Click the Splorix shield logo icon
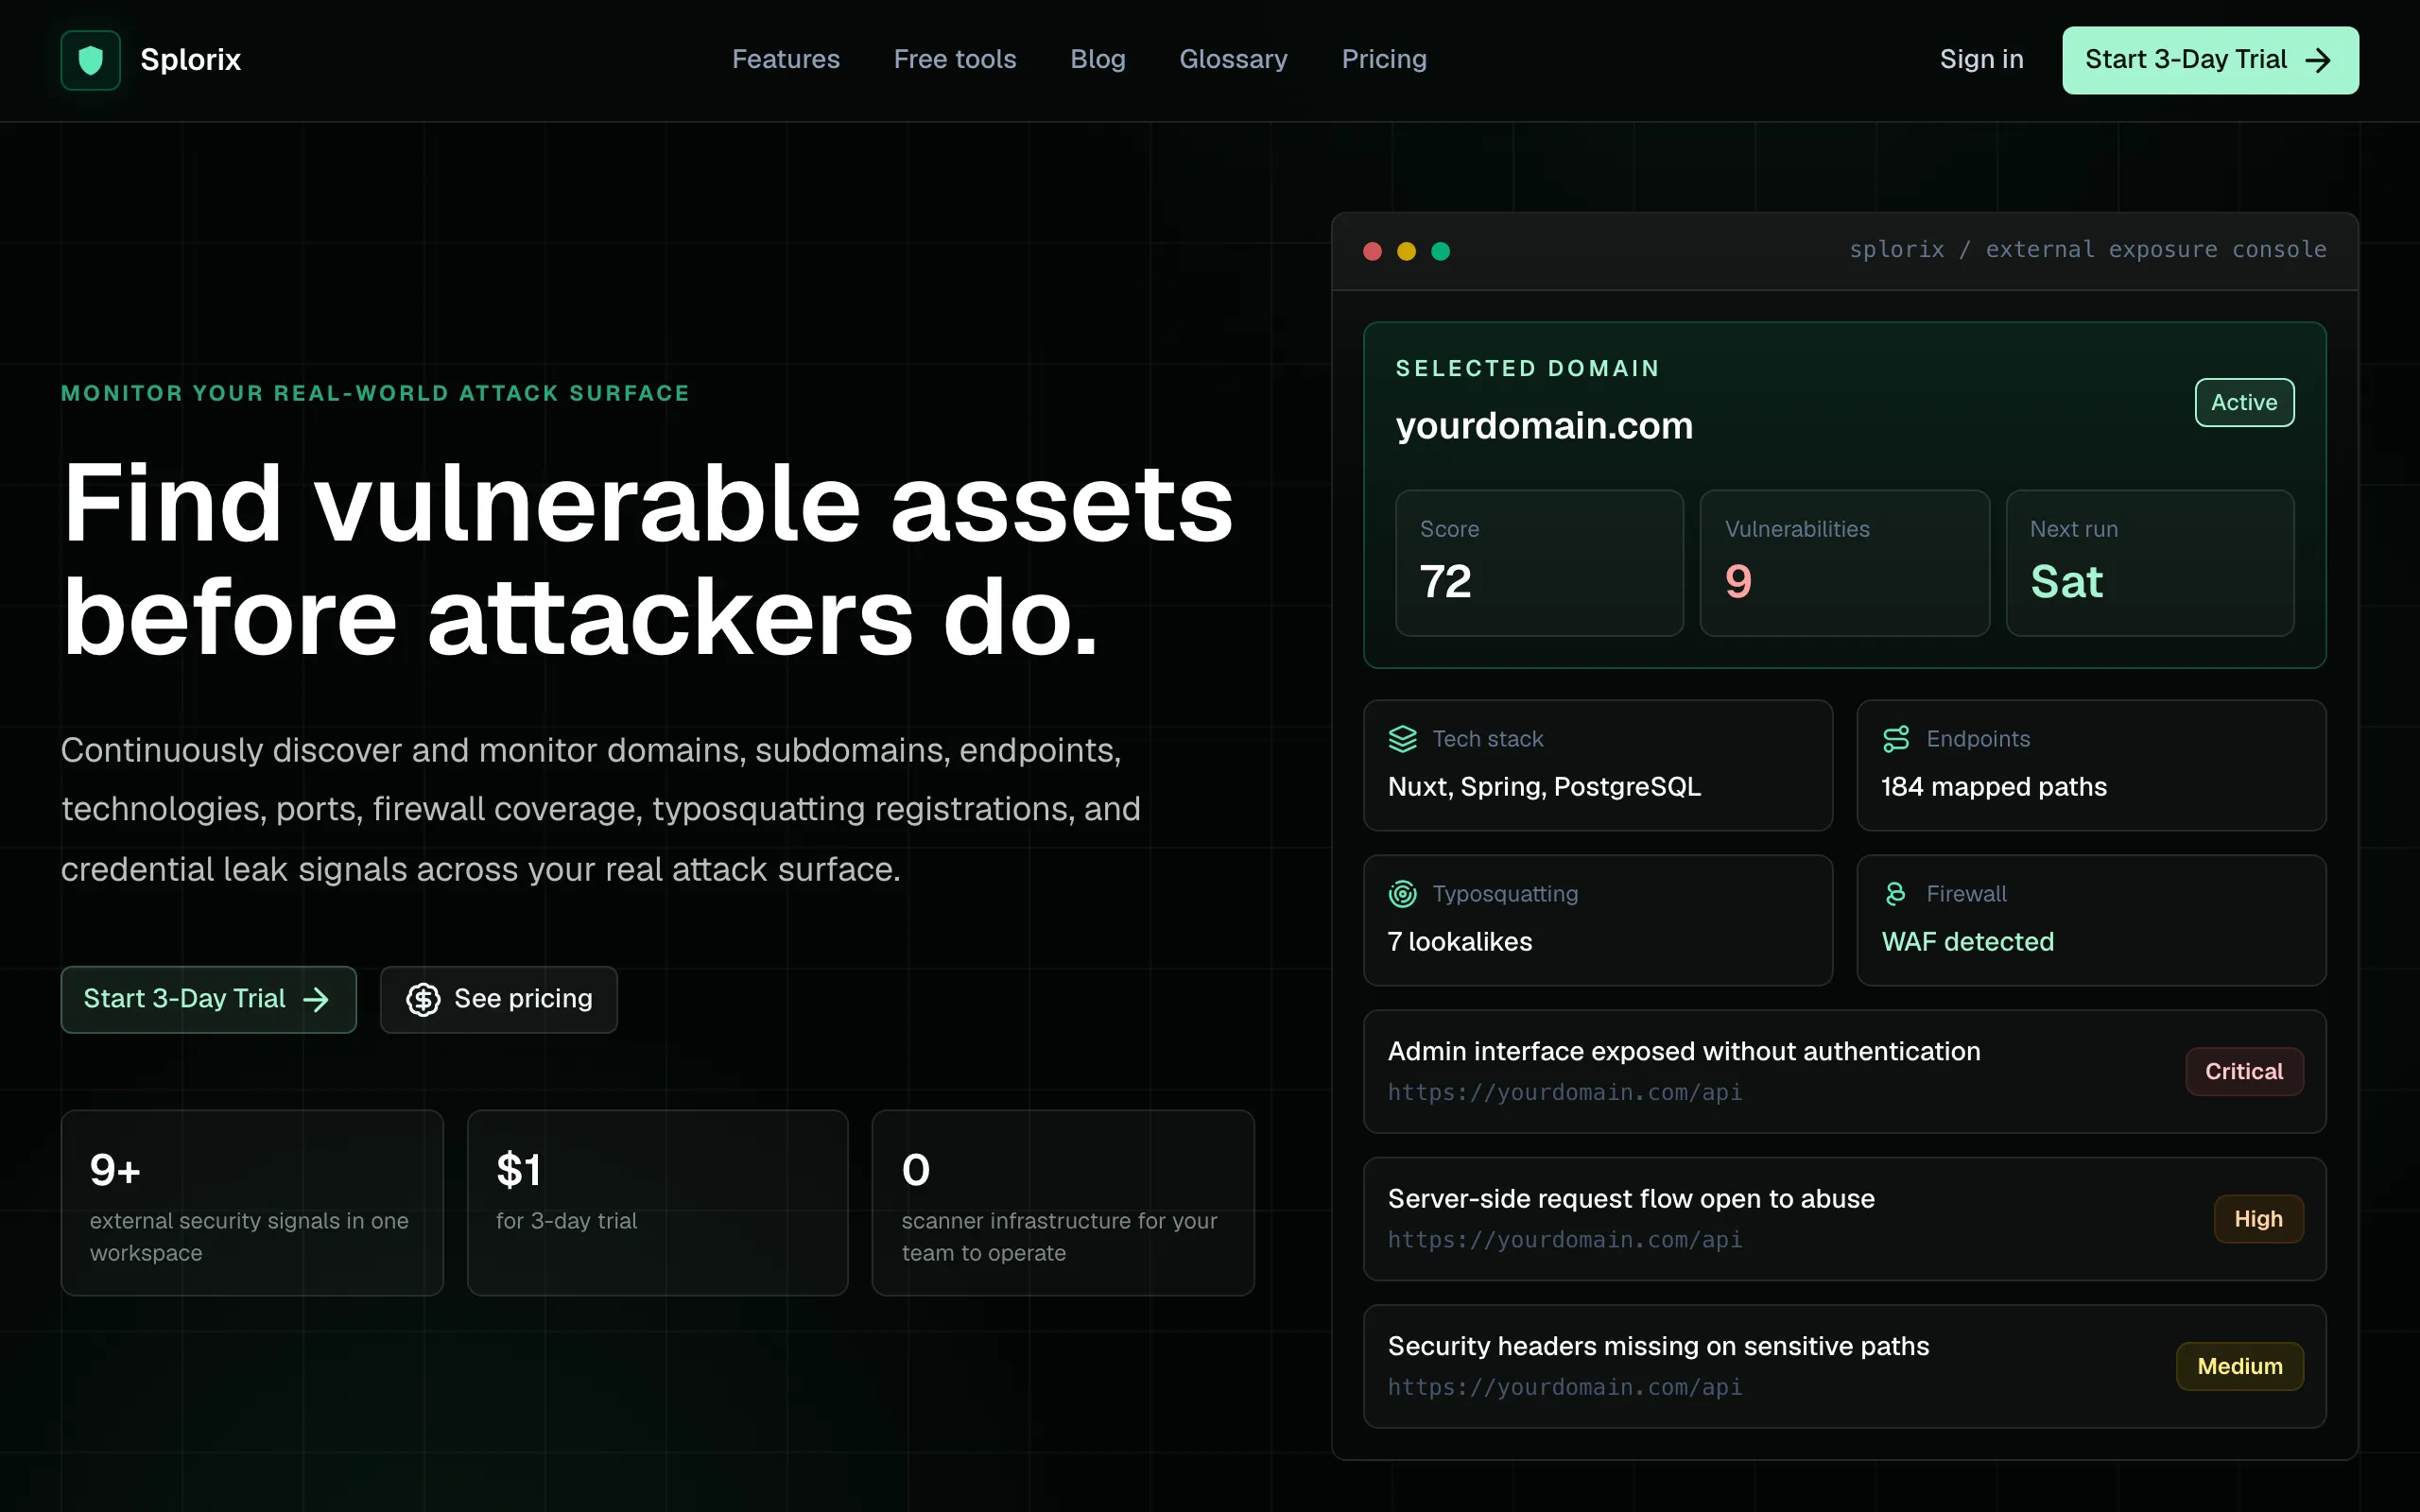 (x=91, y=60)
